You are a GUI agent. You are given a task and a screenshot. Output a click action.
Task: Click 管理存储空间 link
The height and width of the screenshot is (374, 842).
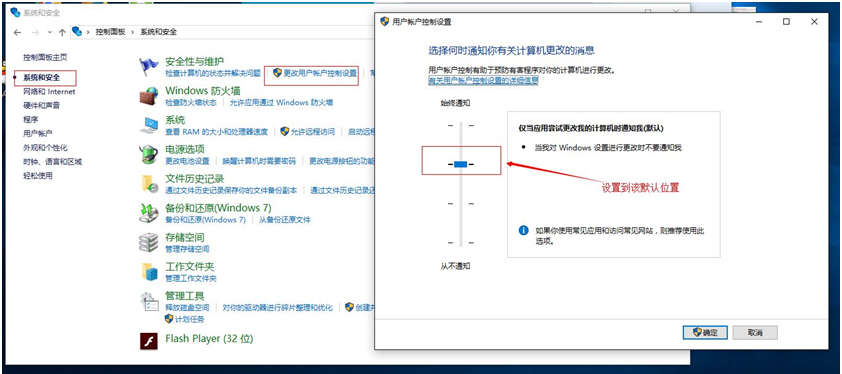point(187,249)
